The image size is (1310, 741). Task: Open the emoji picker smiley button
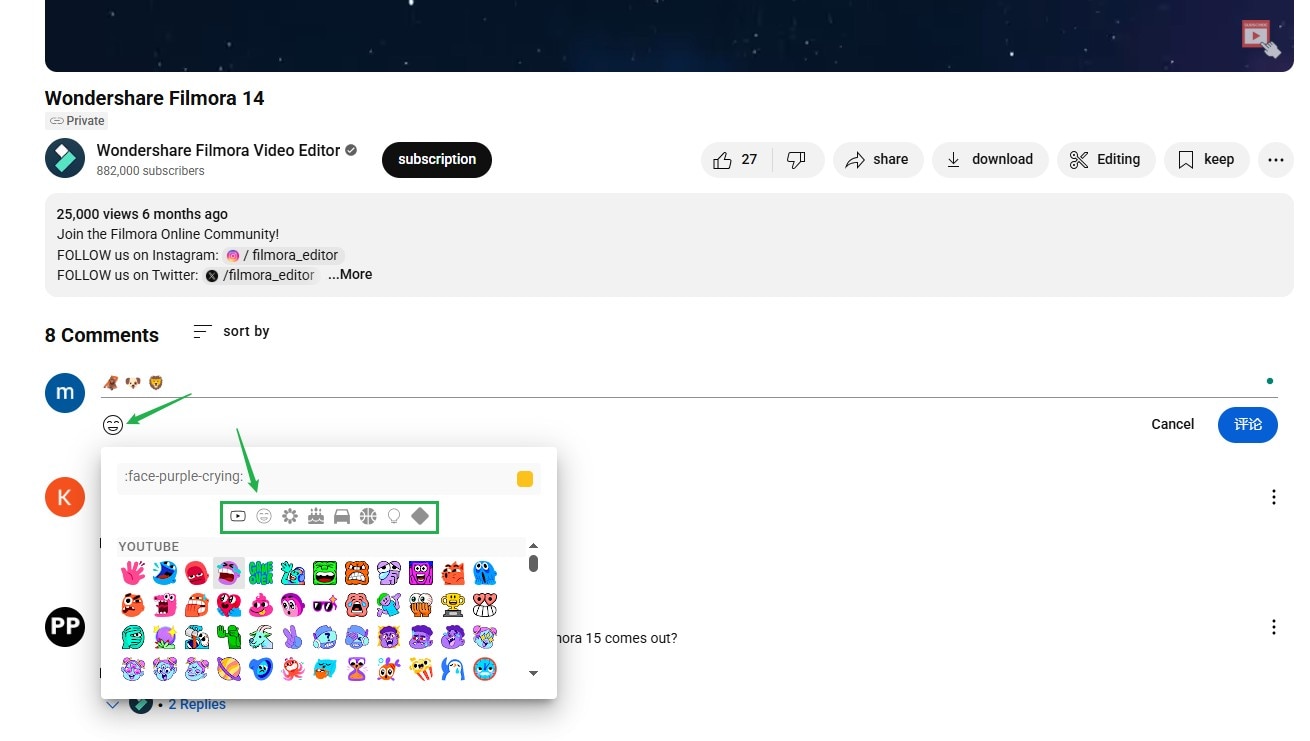click(113, 425)
